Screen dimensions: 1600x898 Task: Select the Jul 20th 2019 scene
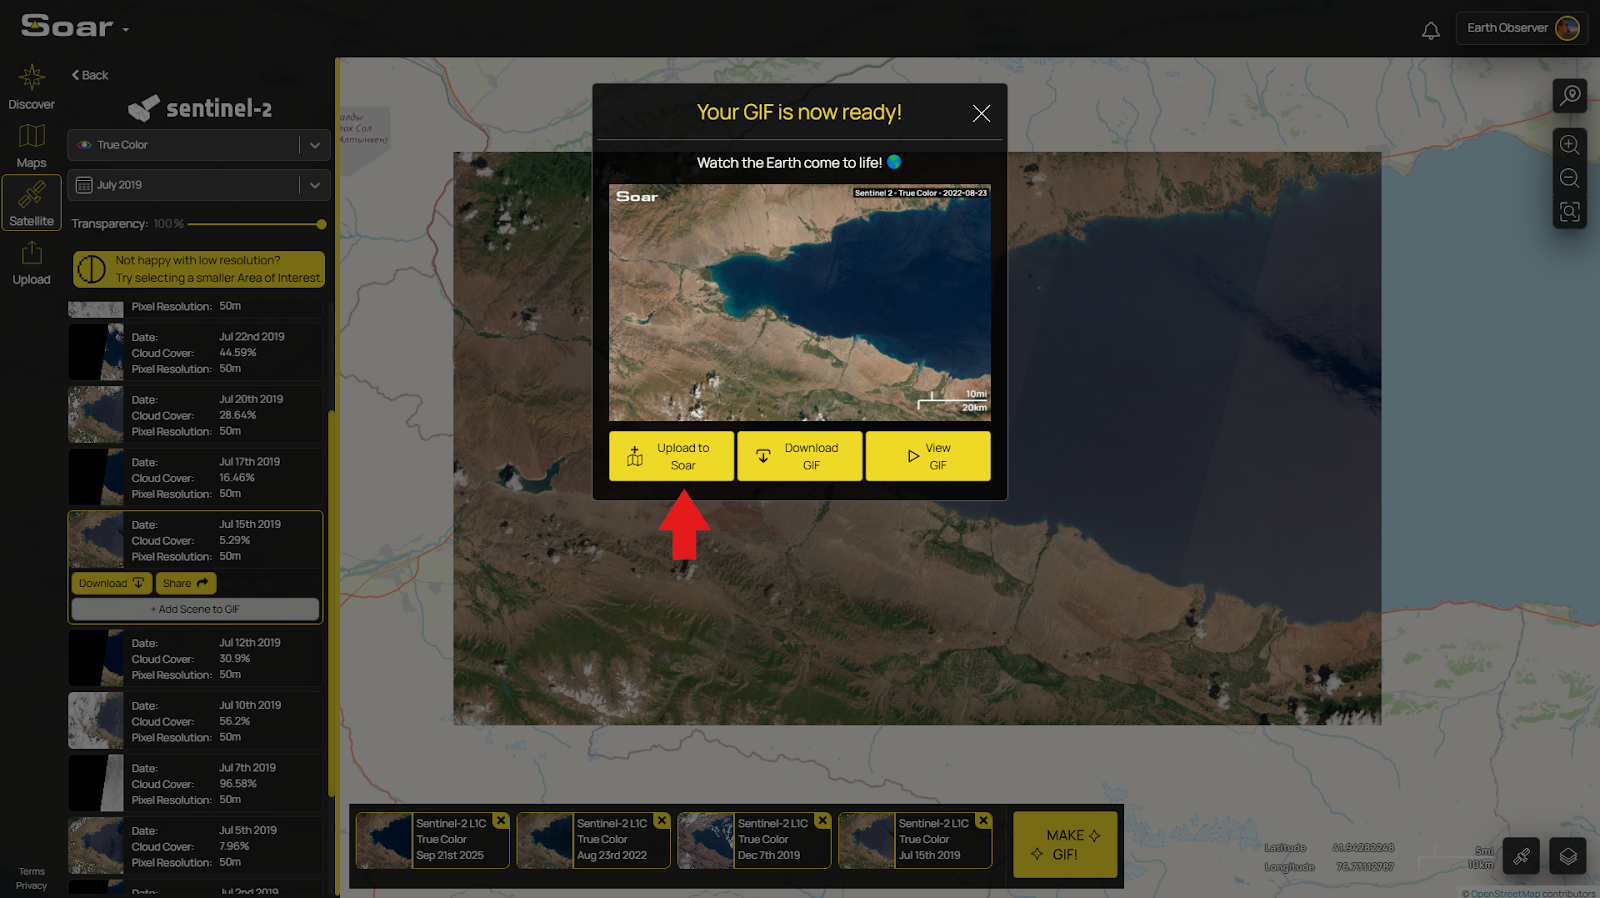(x=196, y=415)
